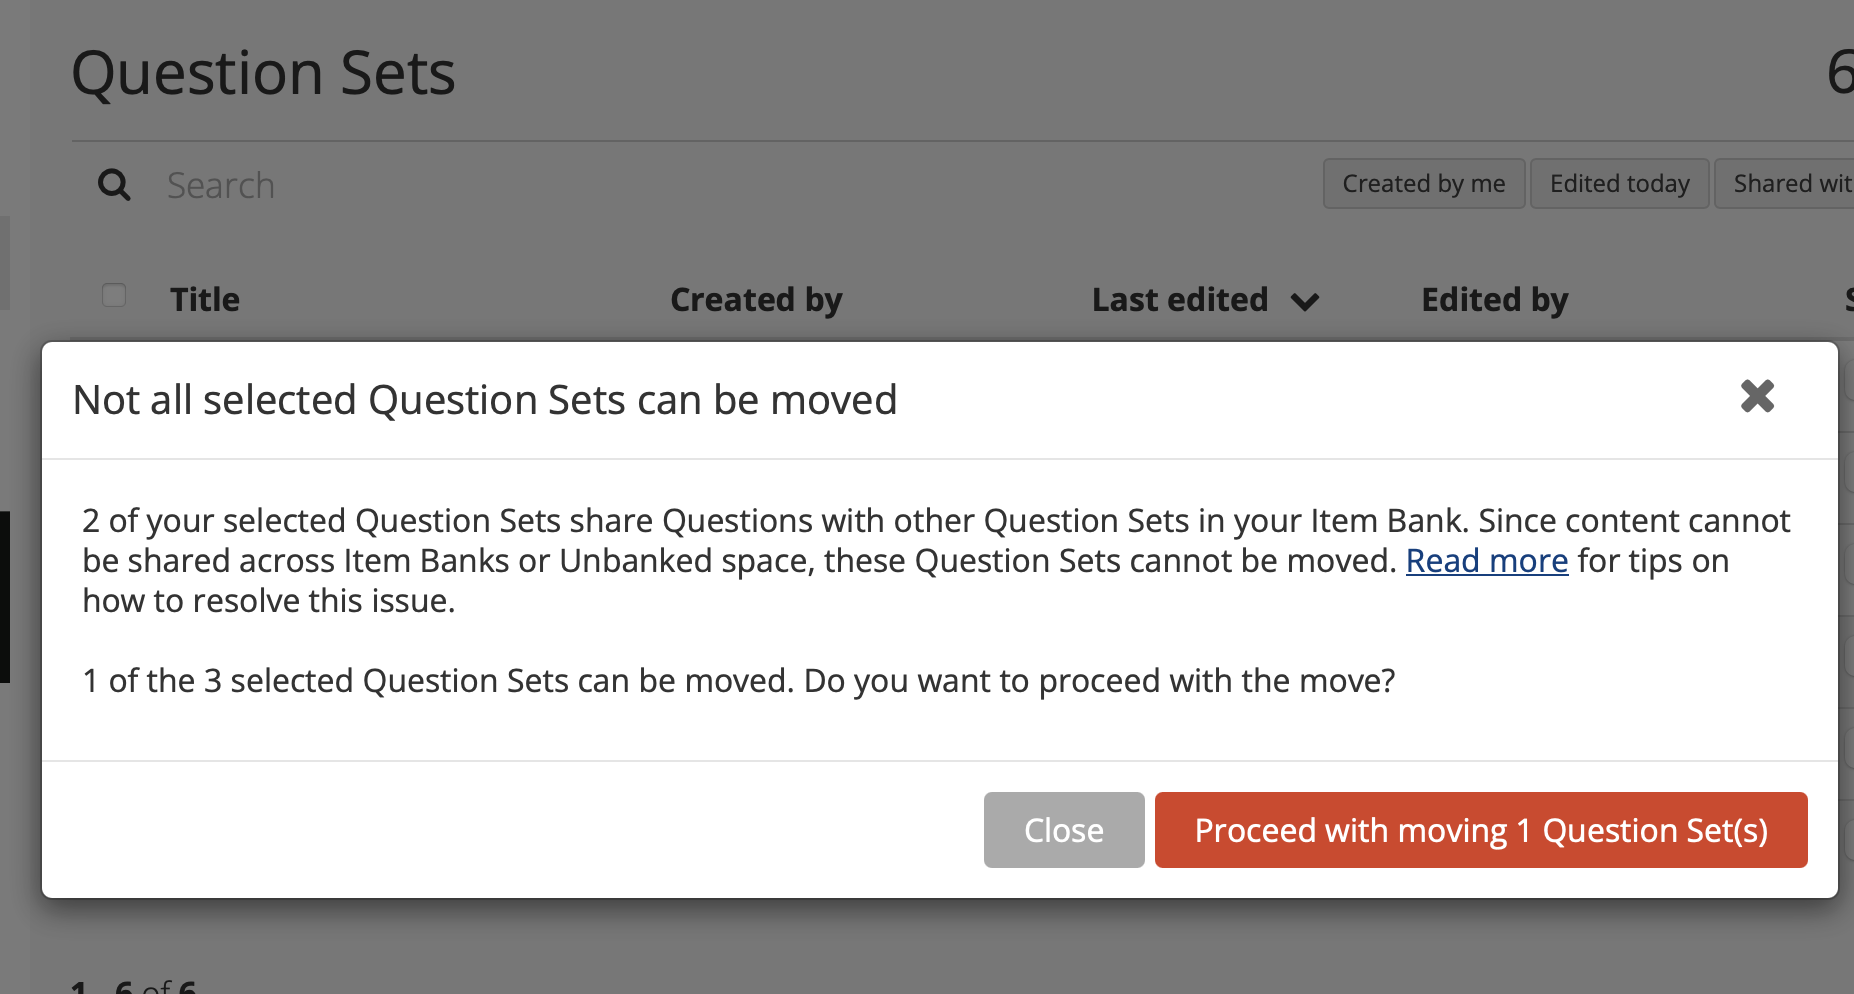Screen dimensions: 1854x994
Task: Sort by the Last edited column
Action: point(1180,300)
